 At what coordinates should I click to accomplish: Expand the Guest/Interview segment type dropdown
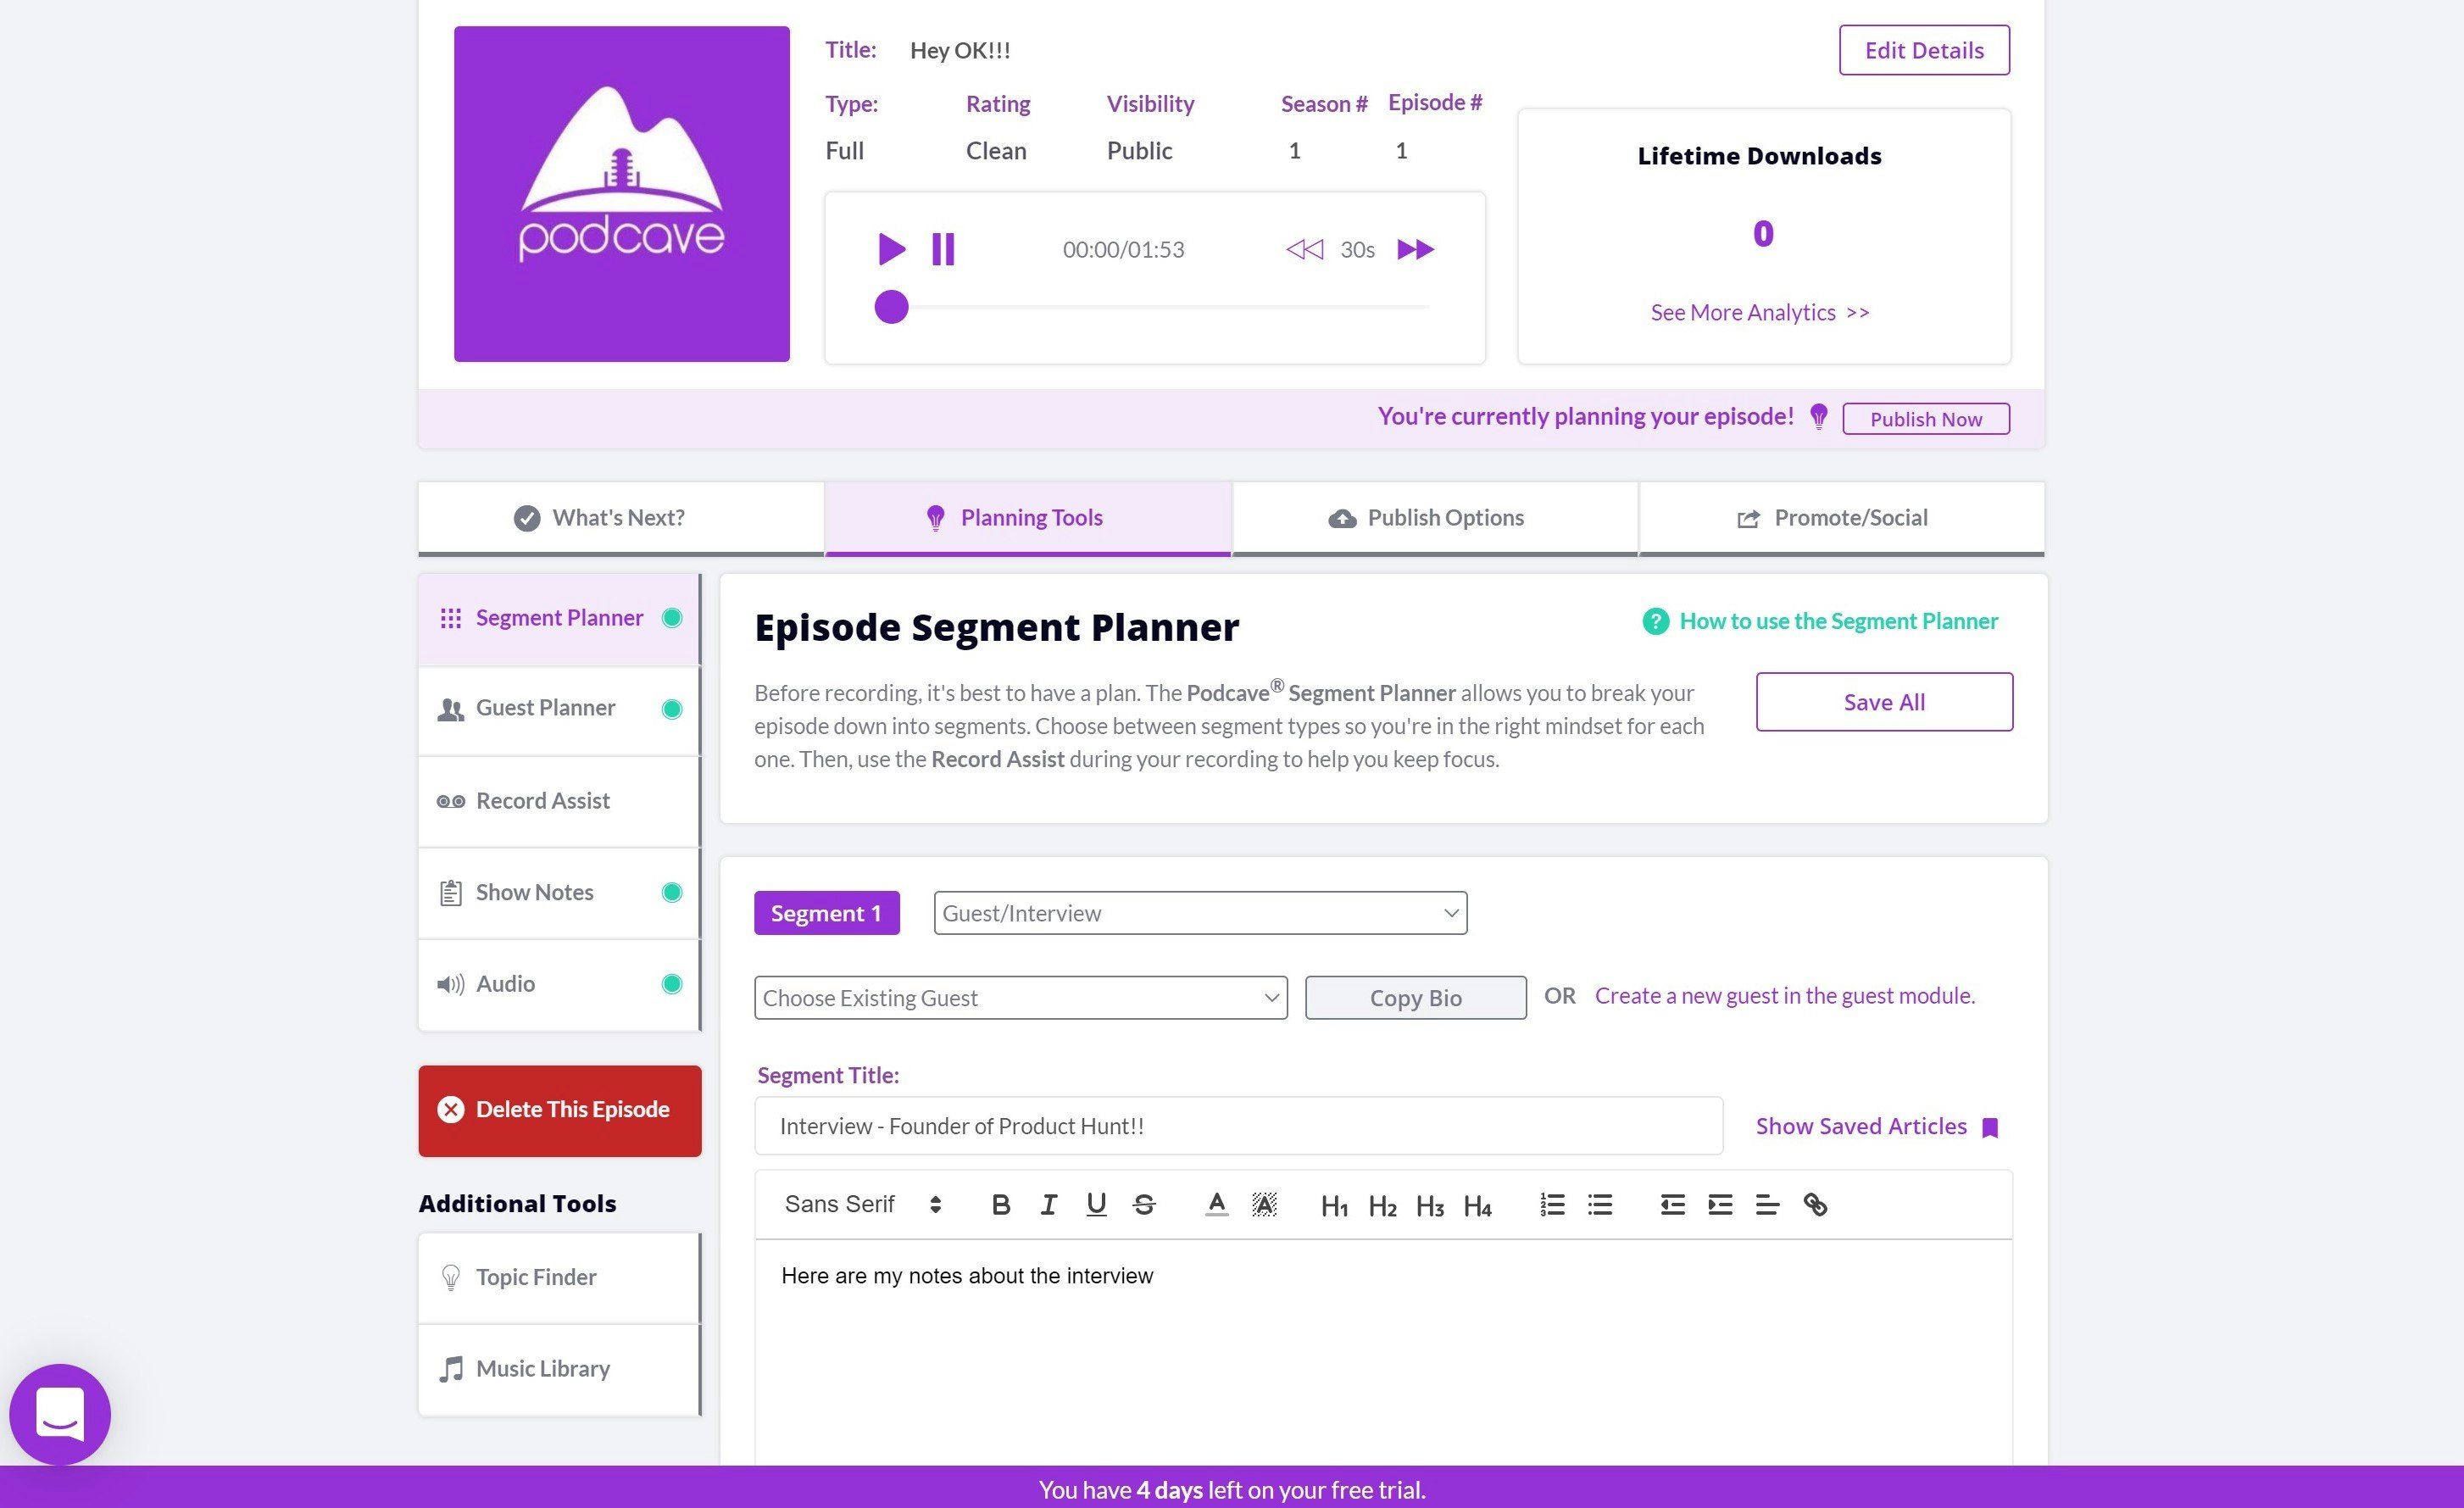(x=1200, y=913)
